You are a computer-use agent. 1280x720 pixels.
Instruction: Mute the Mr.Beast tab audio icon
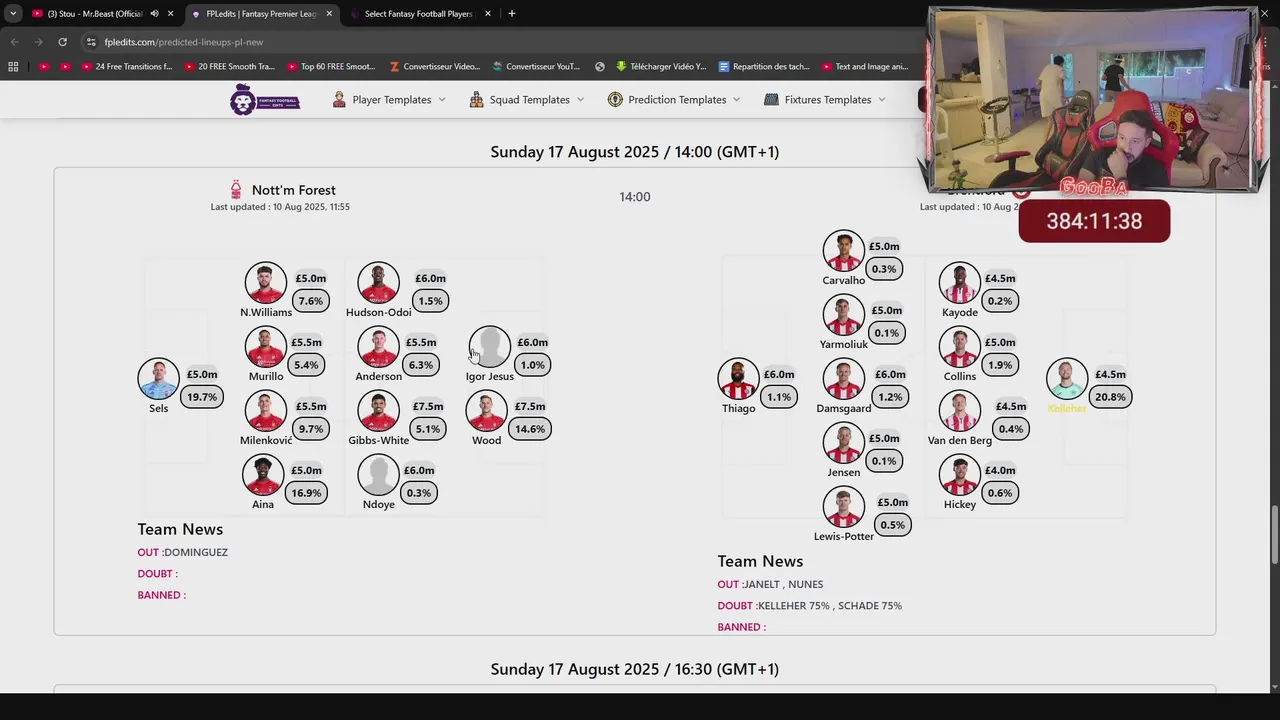point(154,14)
